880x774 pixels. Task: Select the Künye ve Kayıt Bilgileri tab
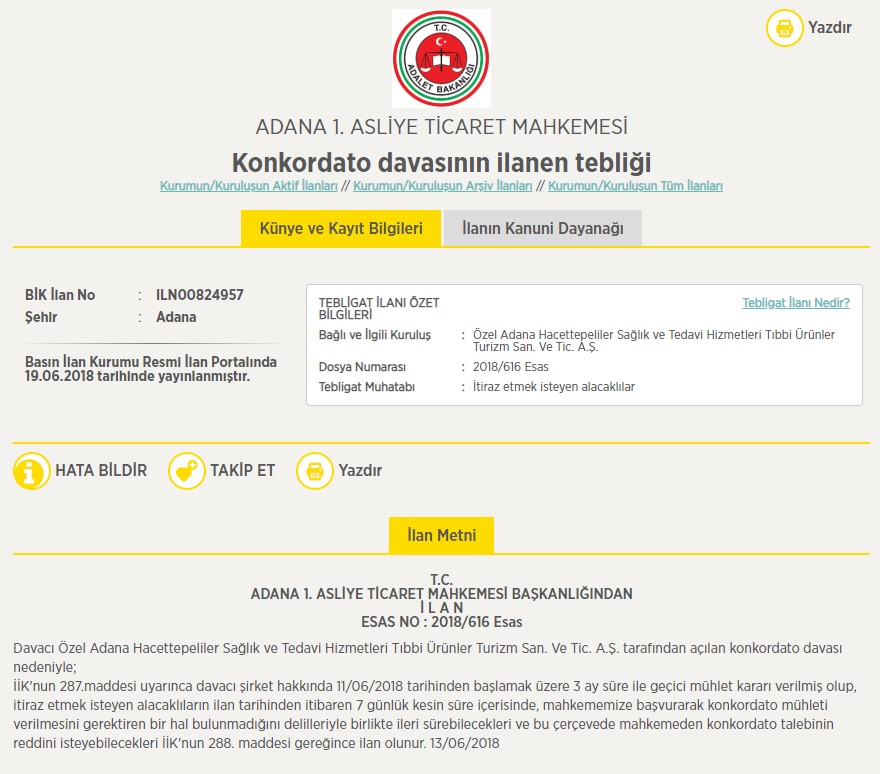(x=341, y=229)
